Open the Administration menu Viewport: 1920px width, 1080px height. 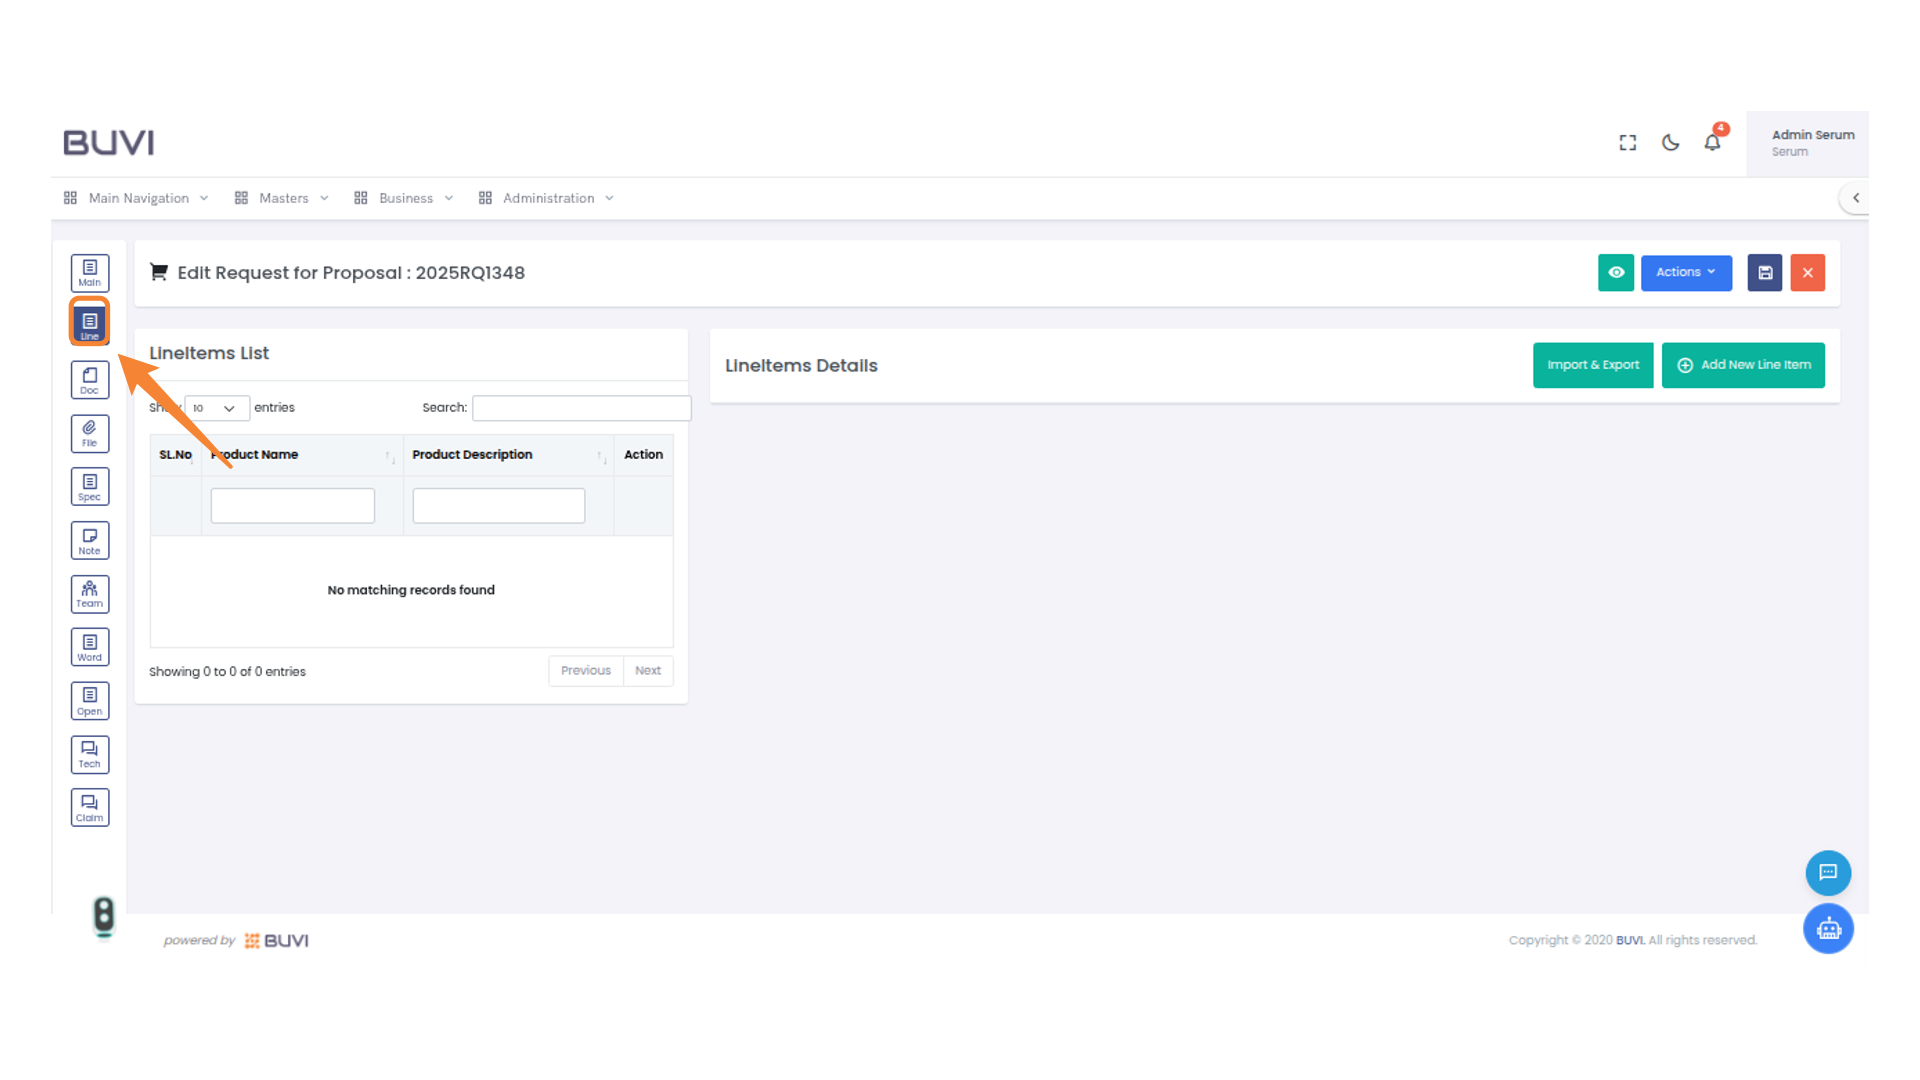click(548, 198)
